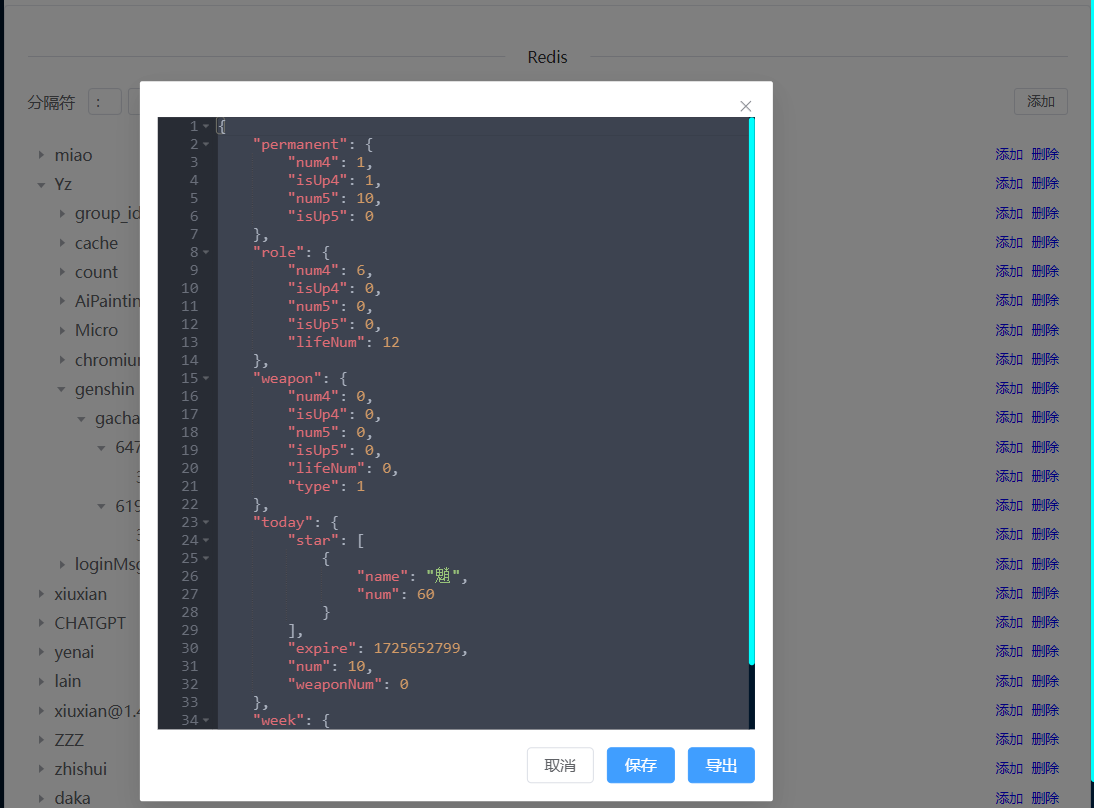Expand the Micro node arrow
Image resolution: width=1094 pixels, height=808 pixels.
pos(62,330)
